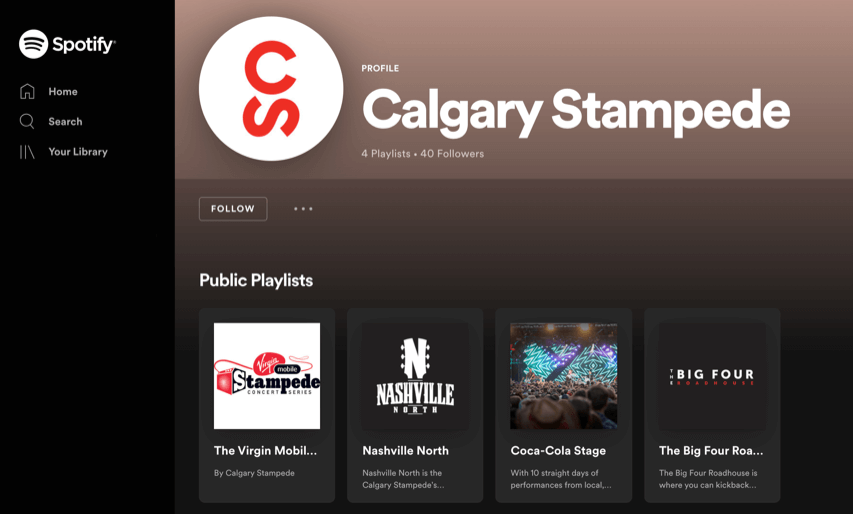Open the Coca-Cola Stage concert photo
The image size is (853, 514).
pos(564,376)
